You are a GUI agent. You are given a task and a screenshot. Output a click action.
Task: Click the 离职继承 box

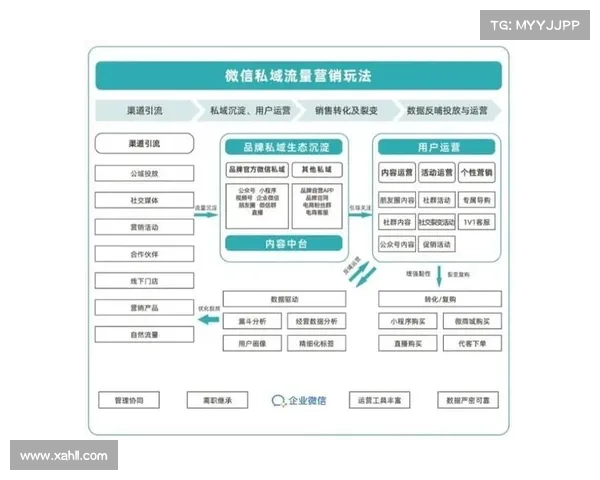[x=217, y=400]
